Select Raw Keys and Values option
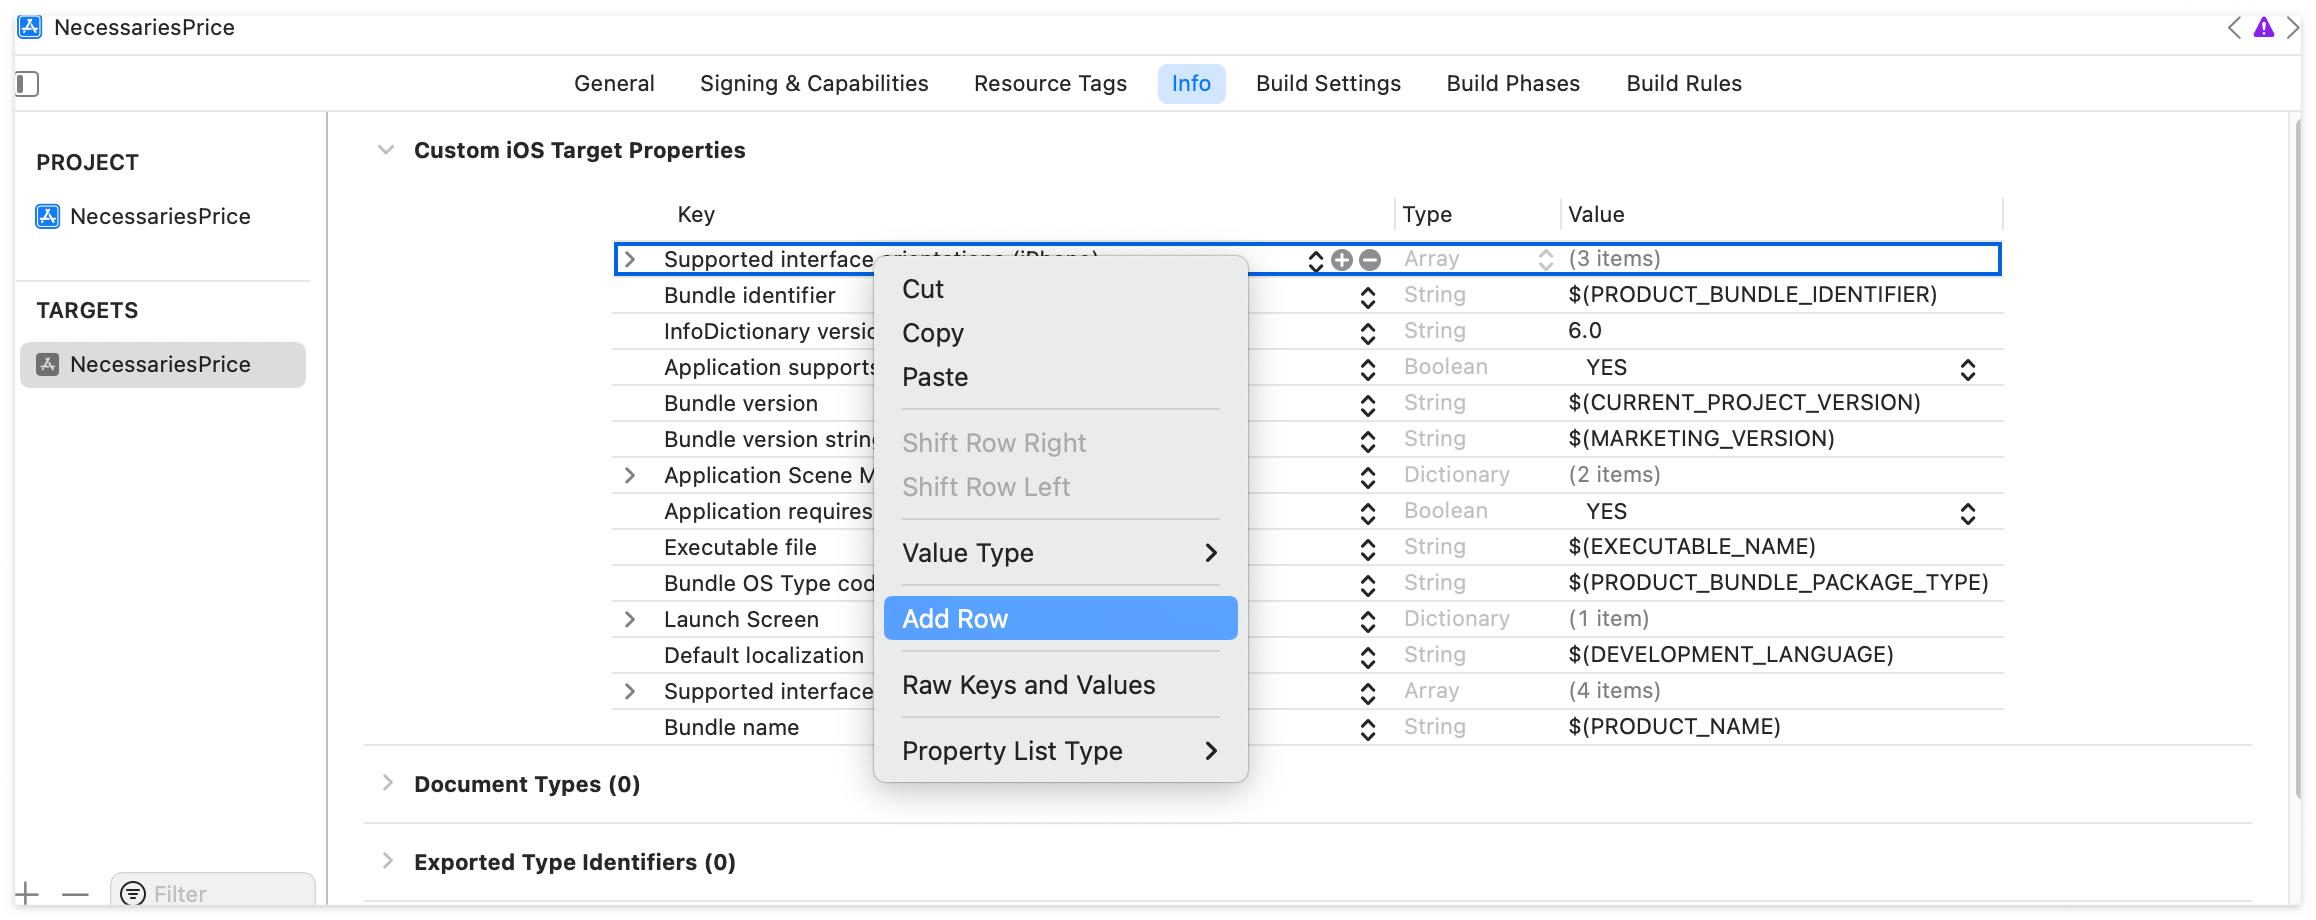 1028,685
